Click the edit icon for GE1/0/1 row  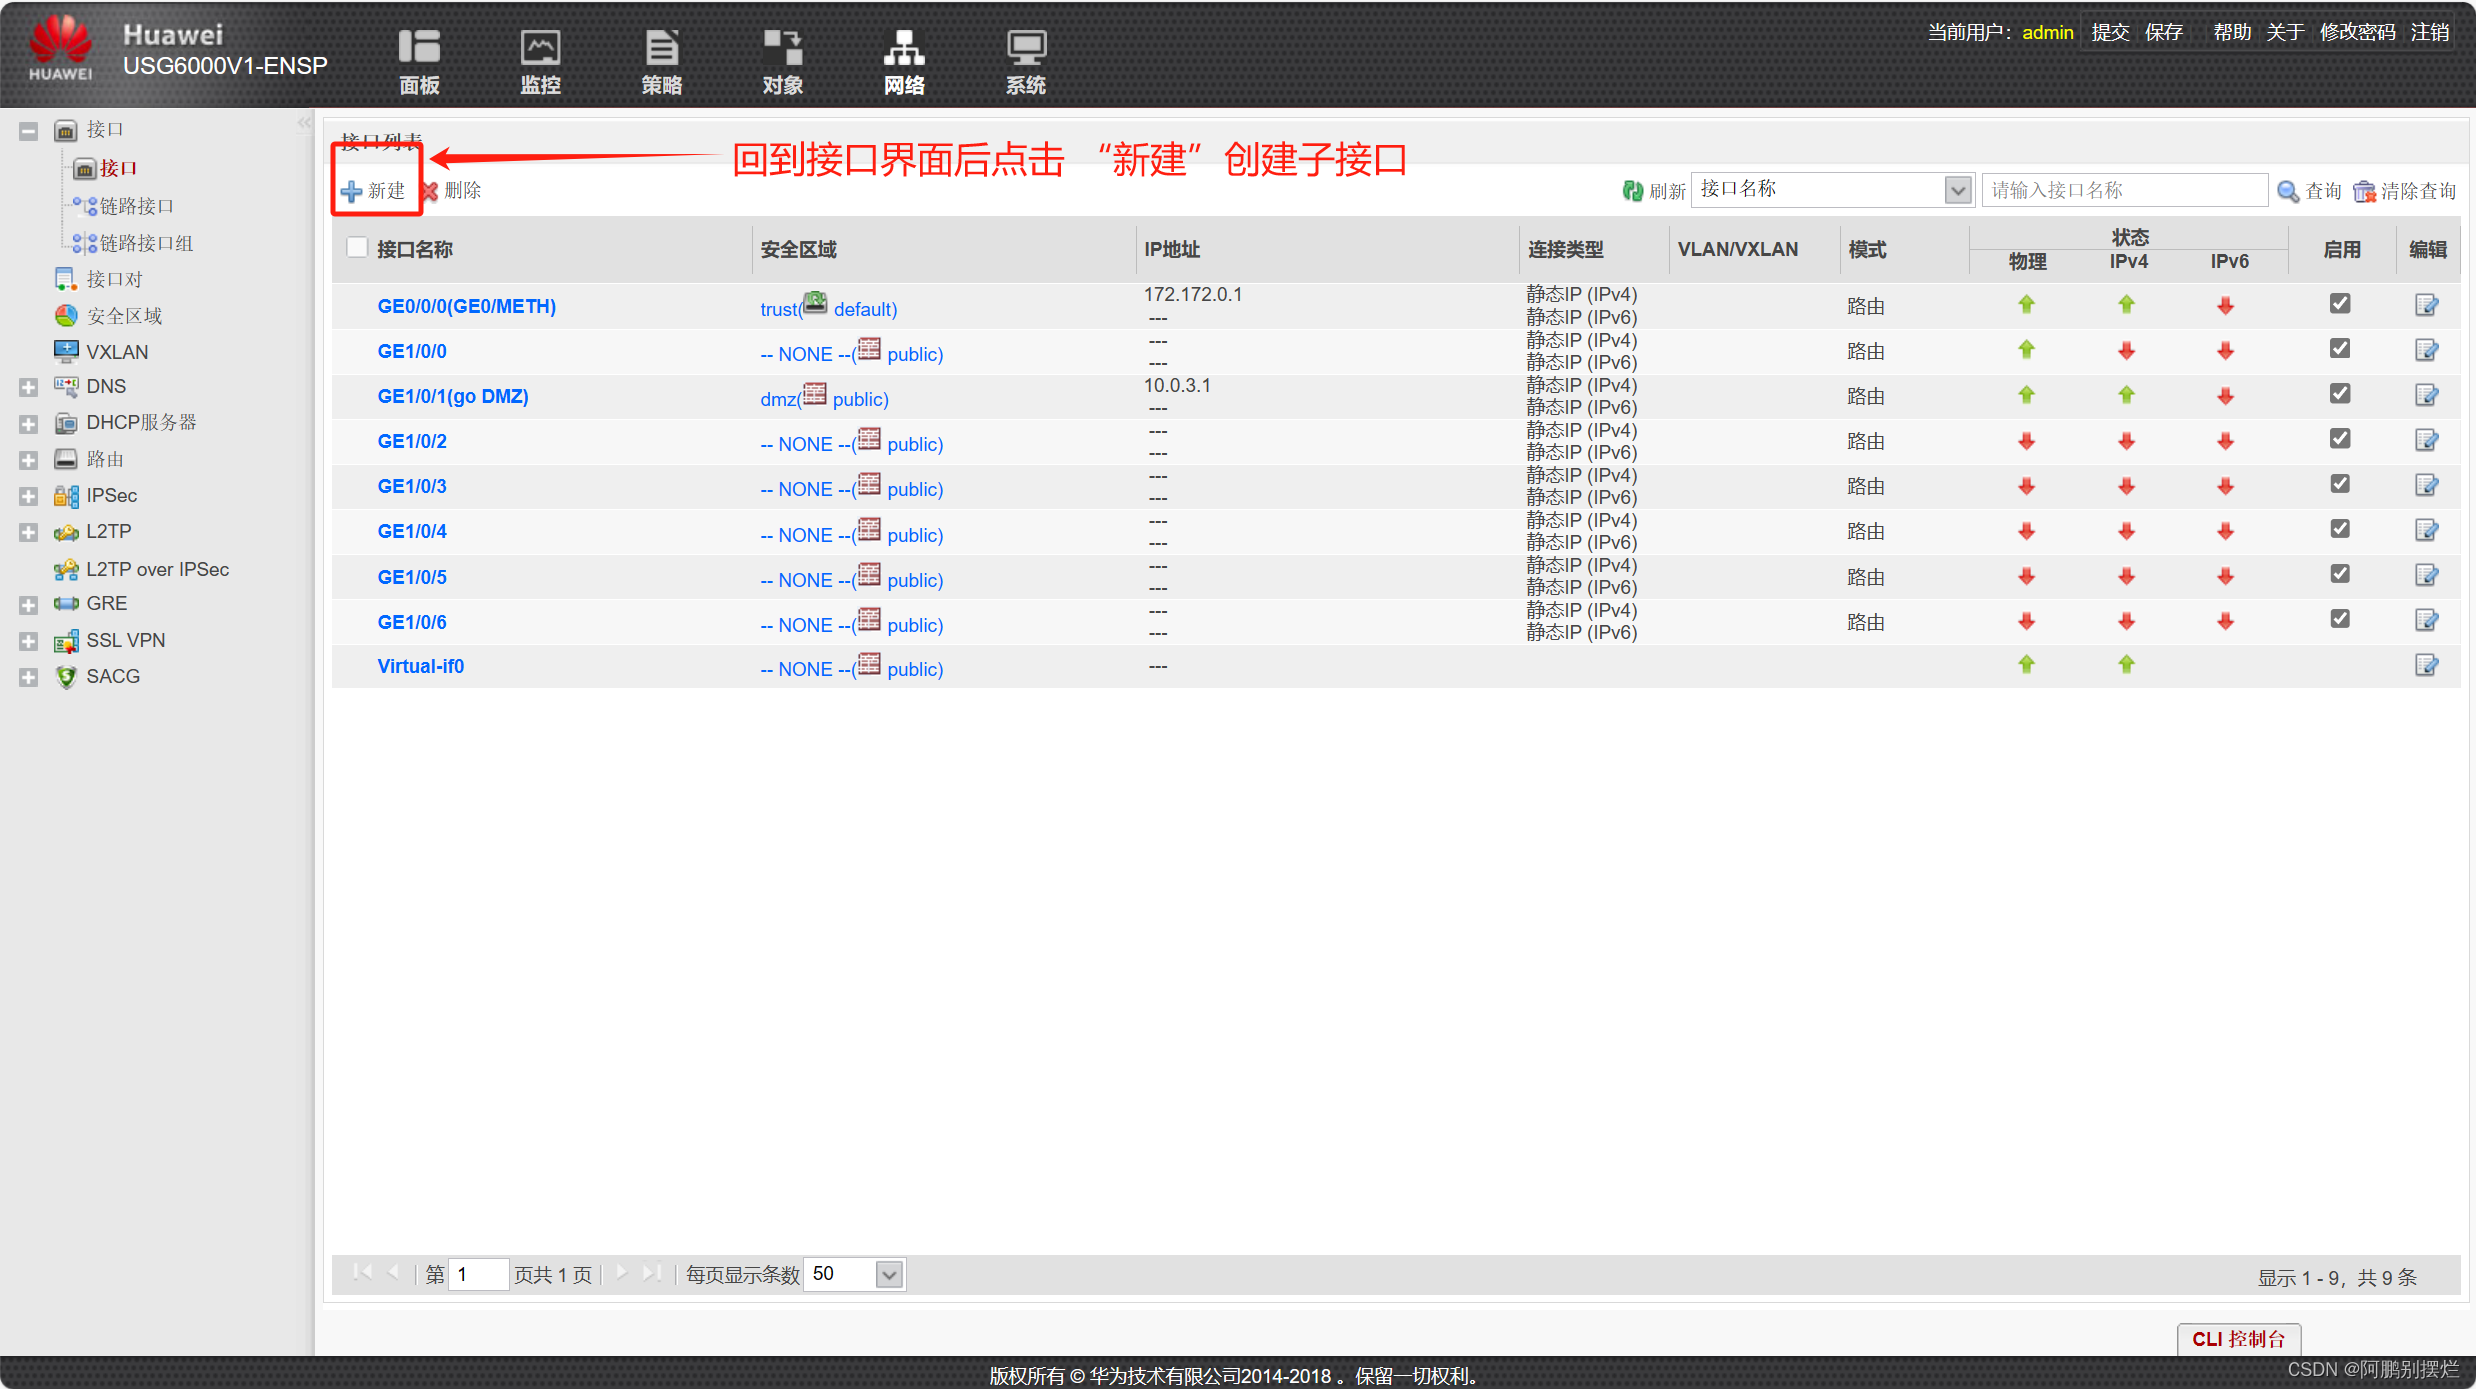coord(2426,396)
